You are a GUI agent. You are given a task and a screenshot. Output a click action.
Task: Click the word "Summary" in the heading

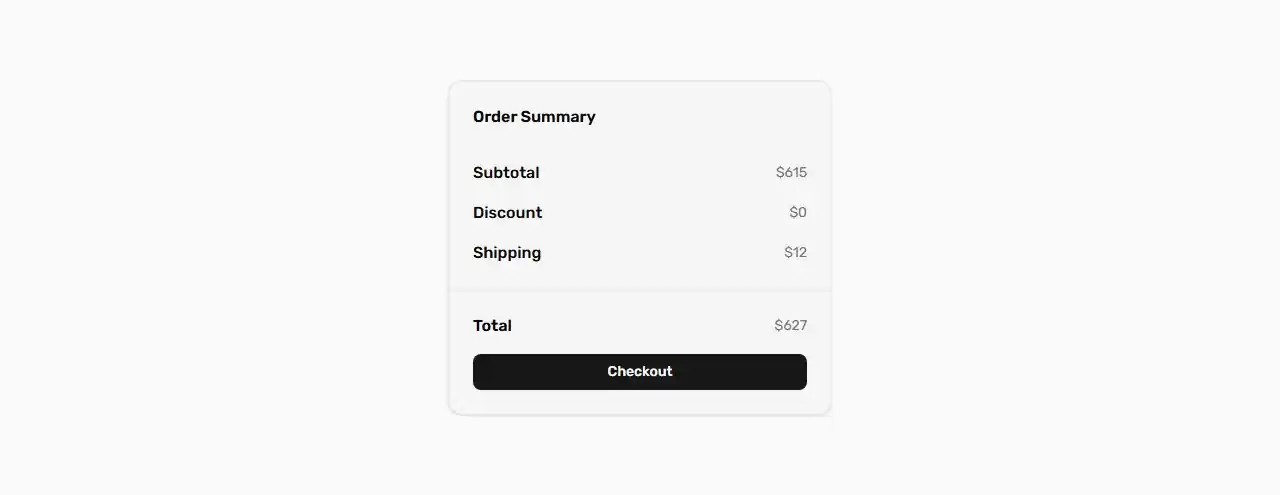(558, 117)
